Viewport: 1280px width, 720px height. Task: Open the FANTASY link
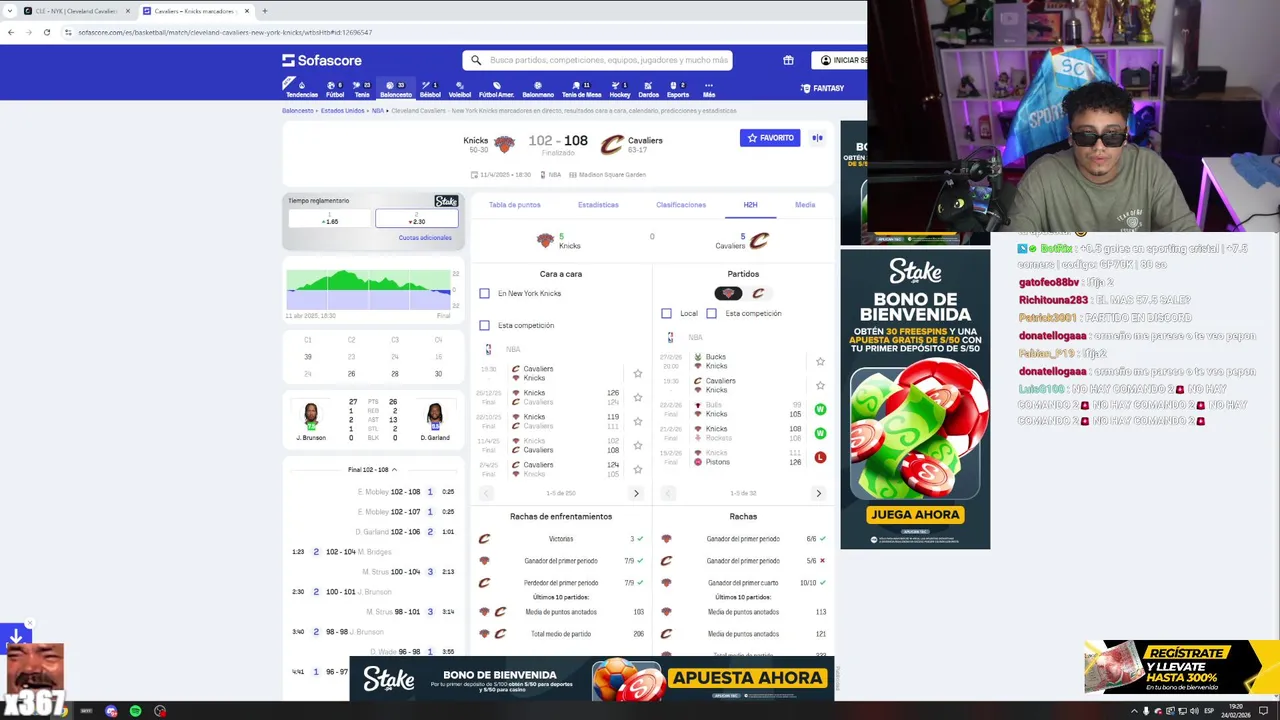(x=822, y=88)
